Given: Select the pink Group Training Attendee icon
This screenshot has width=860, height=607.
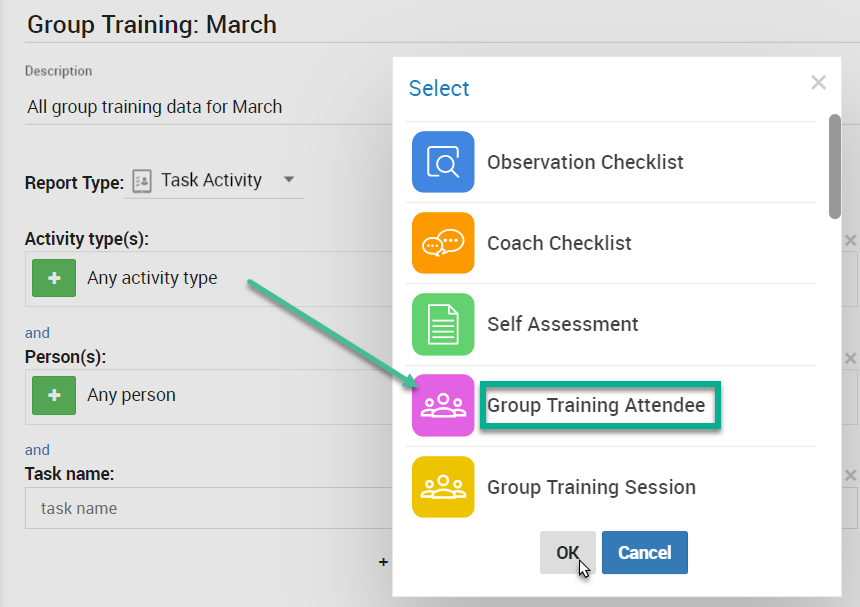Looking at the screenshot, I should (443, 405).
